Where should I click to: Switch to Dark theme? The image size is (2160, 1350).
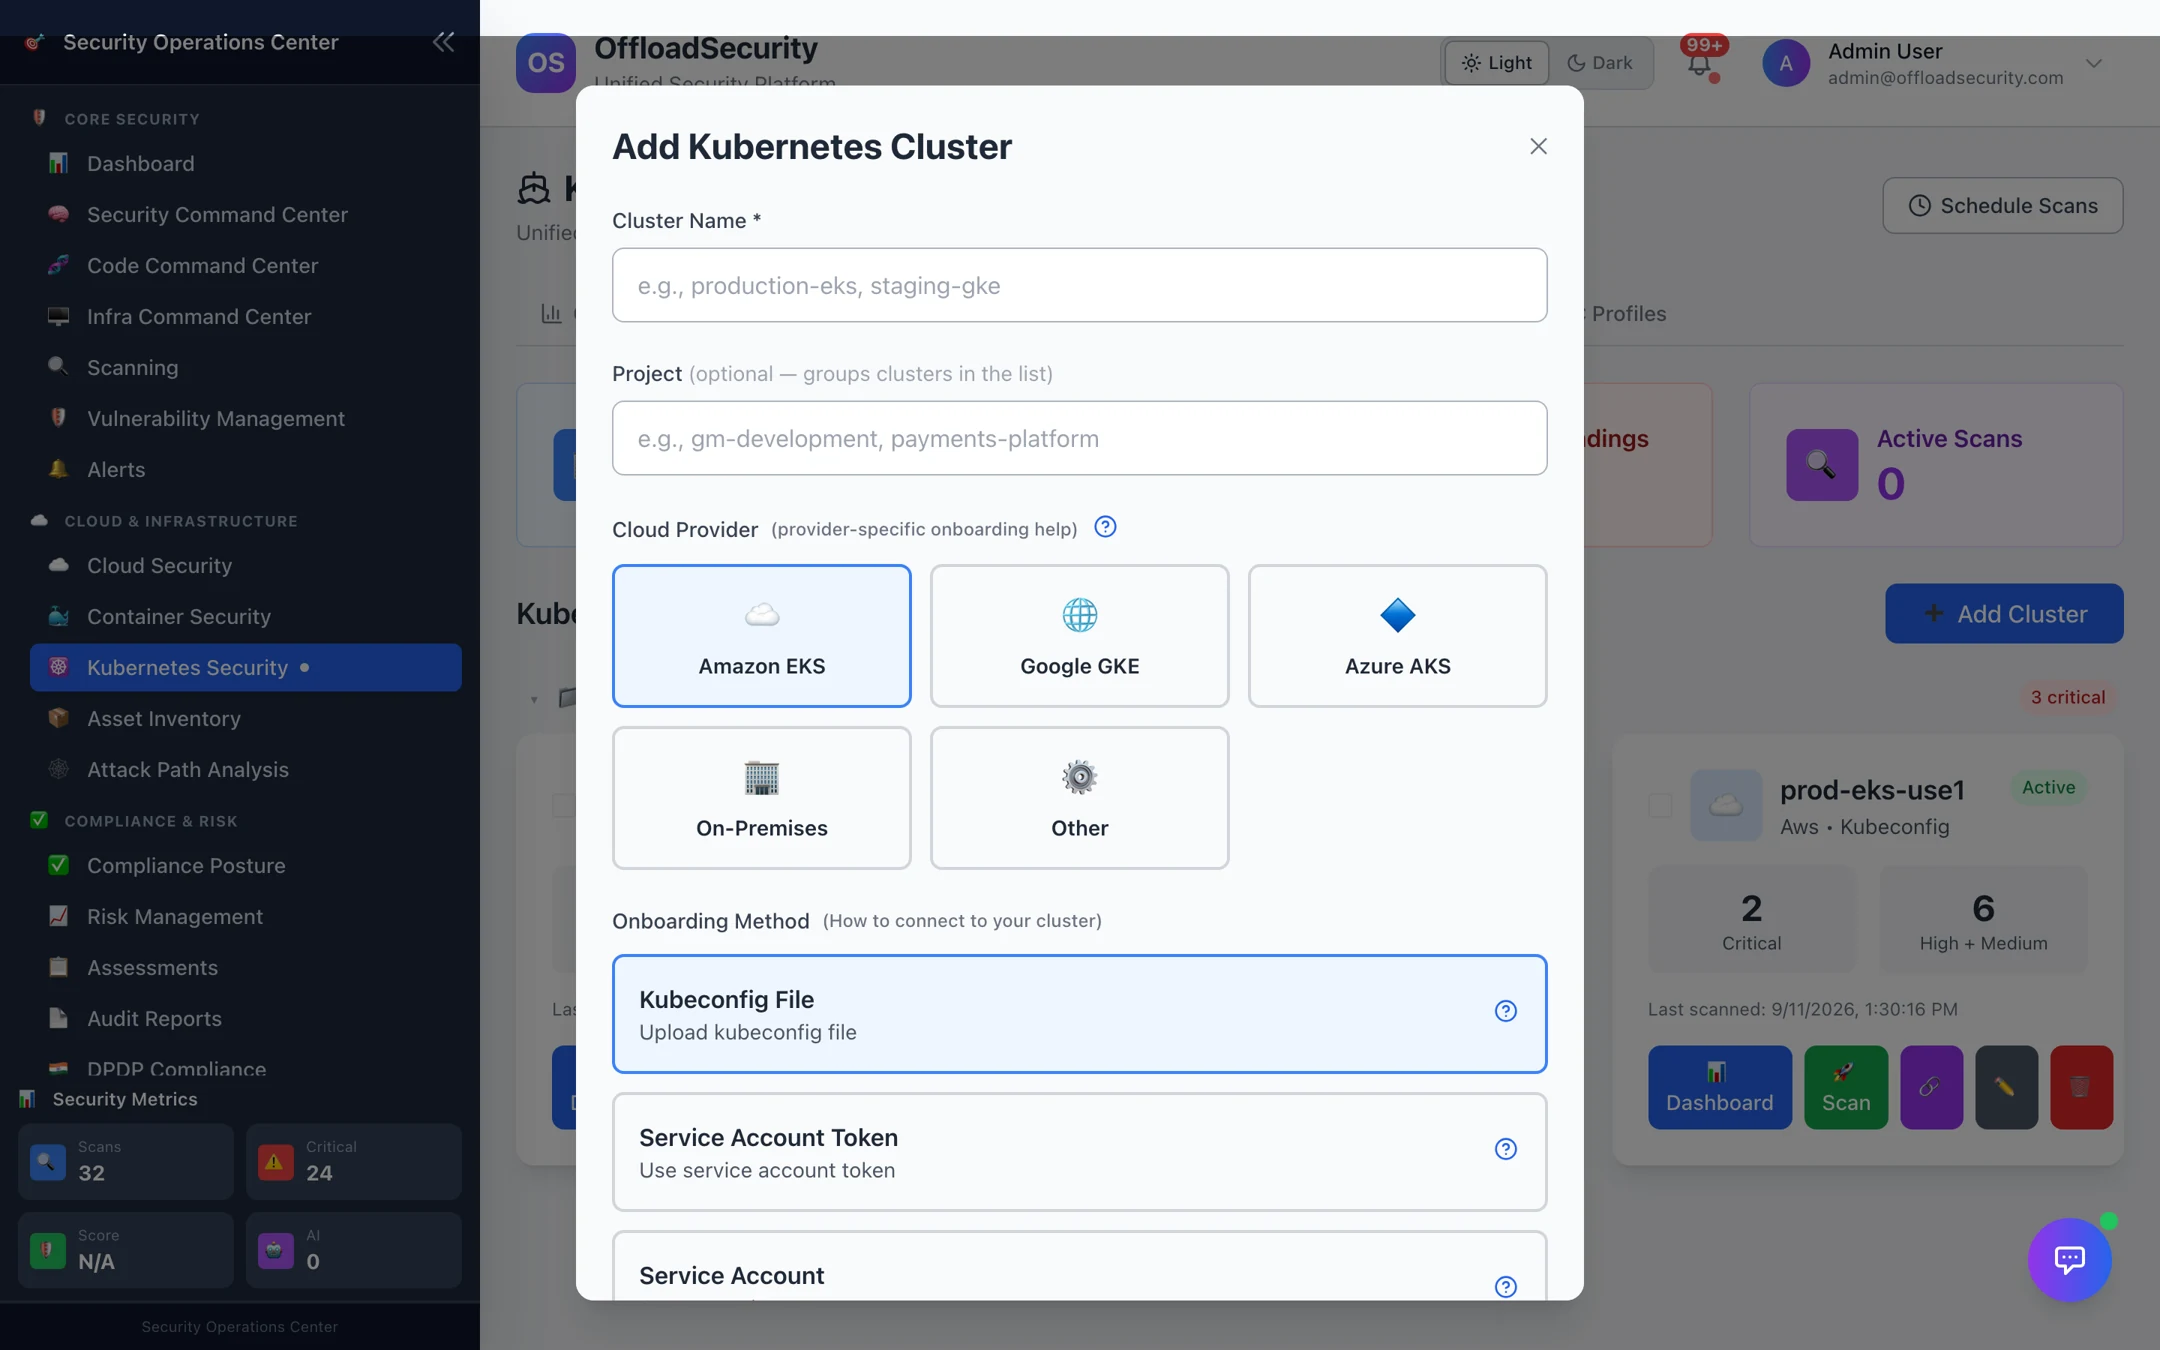click(1600, 62)
